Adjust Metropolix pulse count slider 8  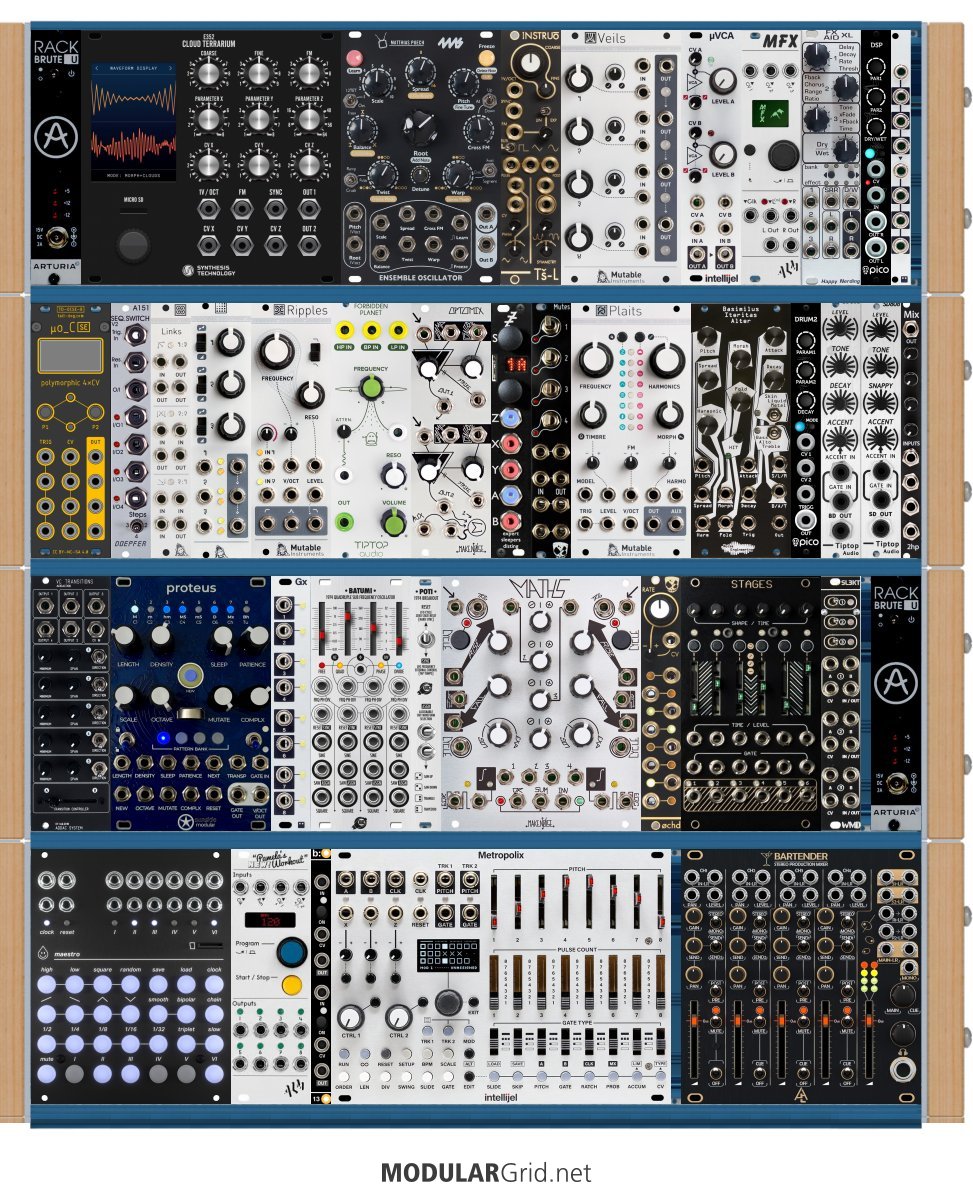tap(660, 982)
